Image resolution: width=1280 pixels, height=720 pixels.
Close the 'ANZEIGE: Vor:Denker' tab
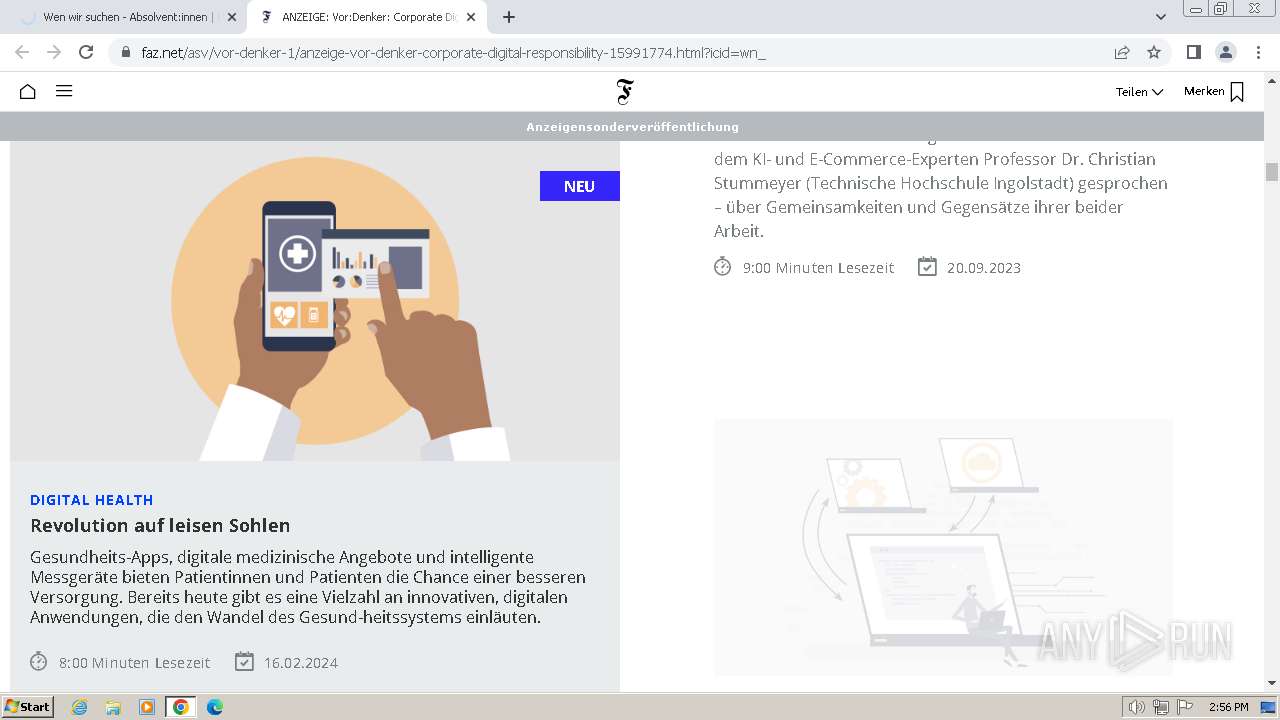pyautogui.click(x=472, y=17)
